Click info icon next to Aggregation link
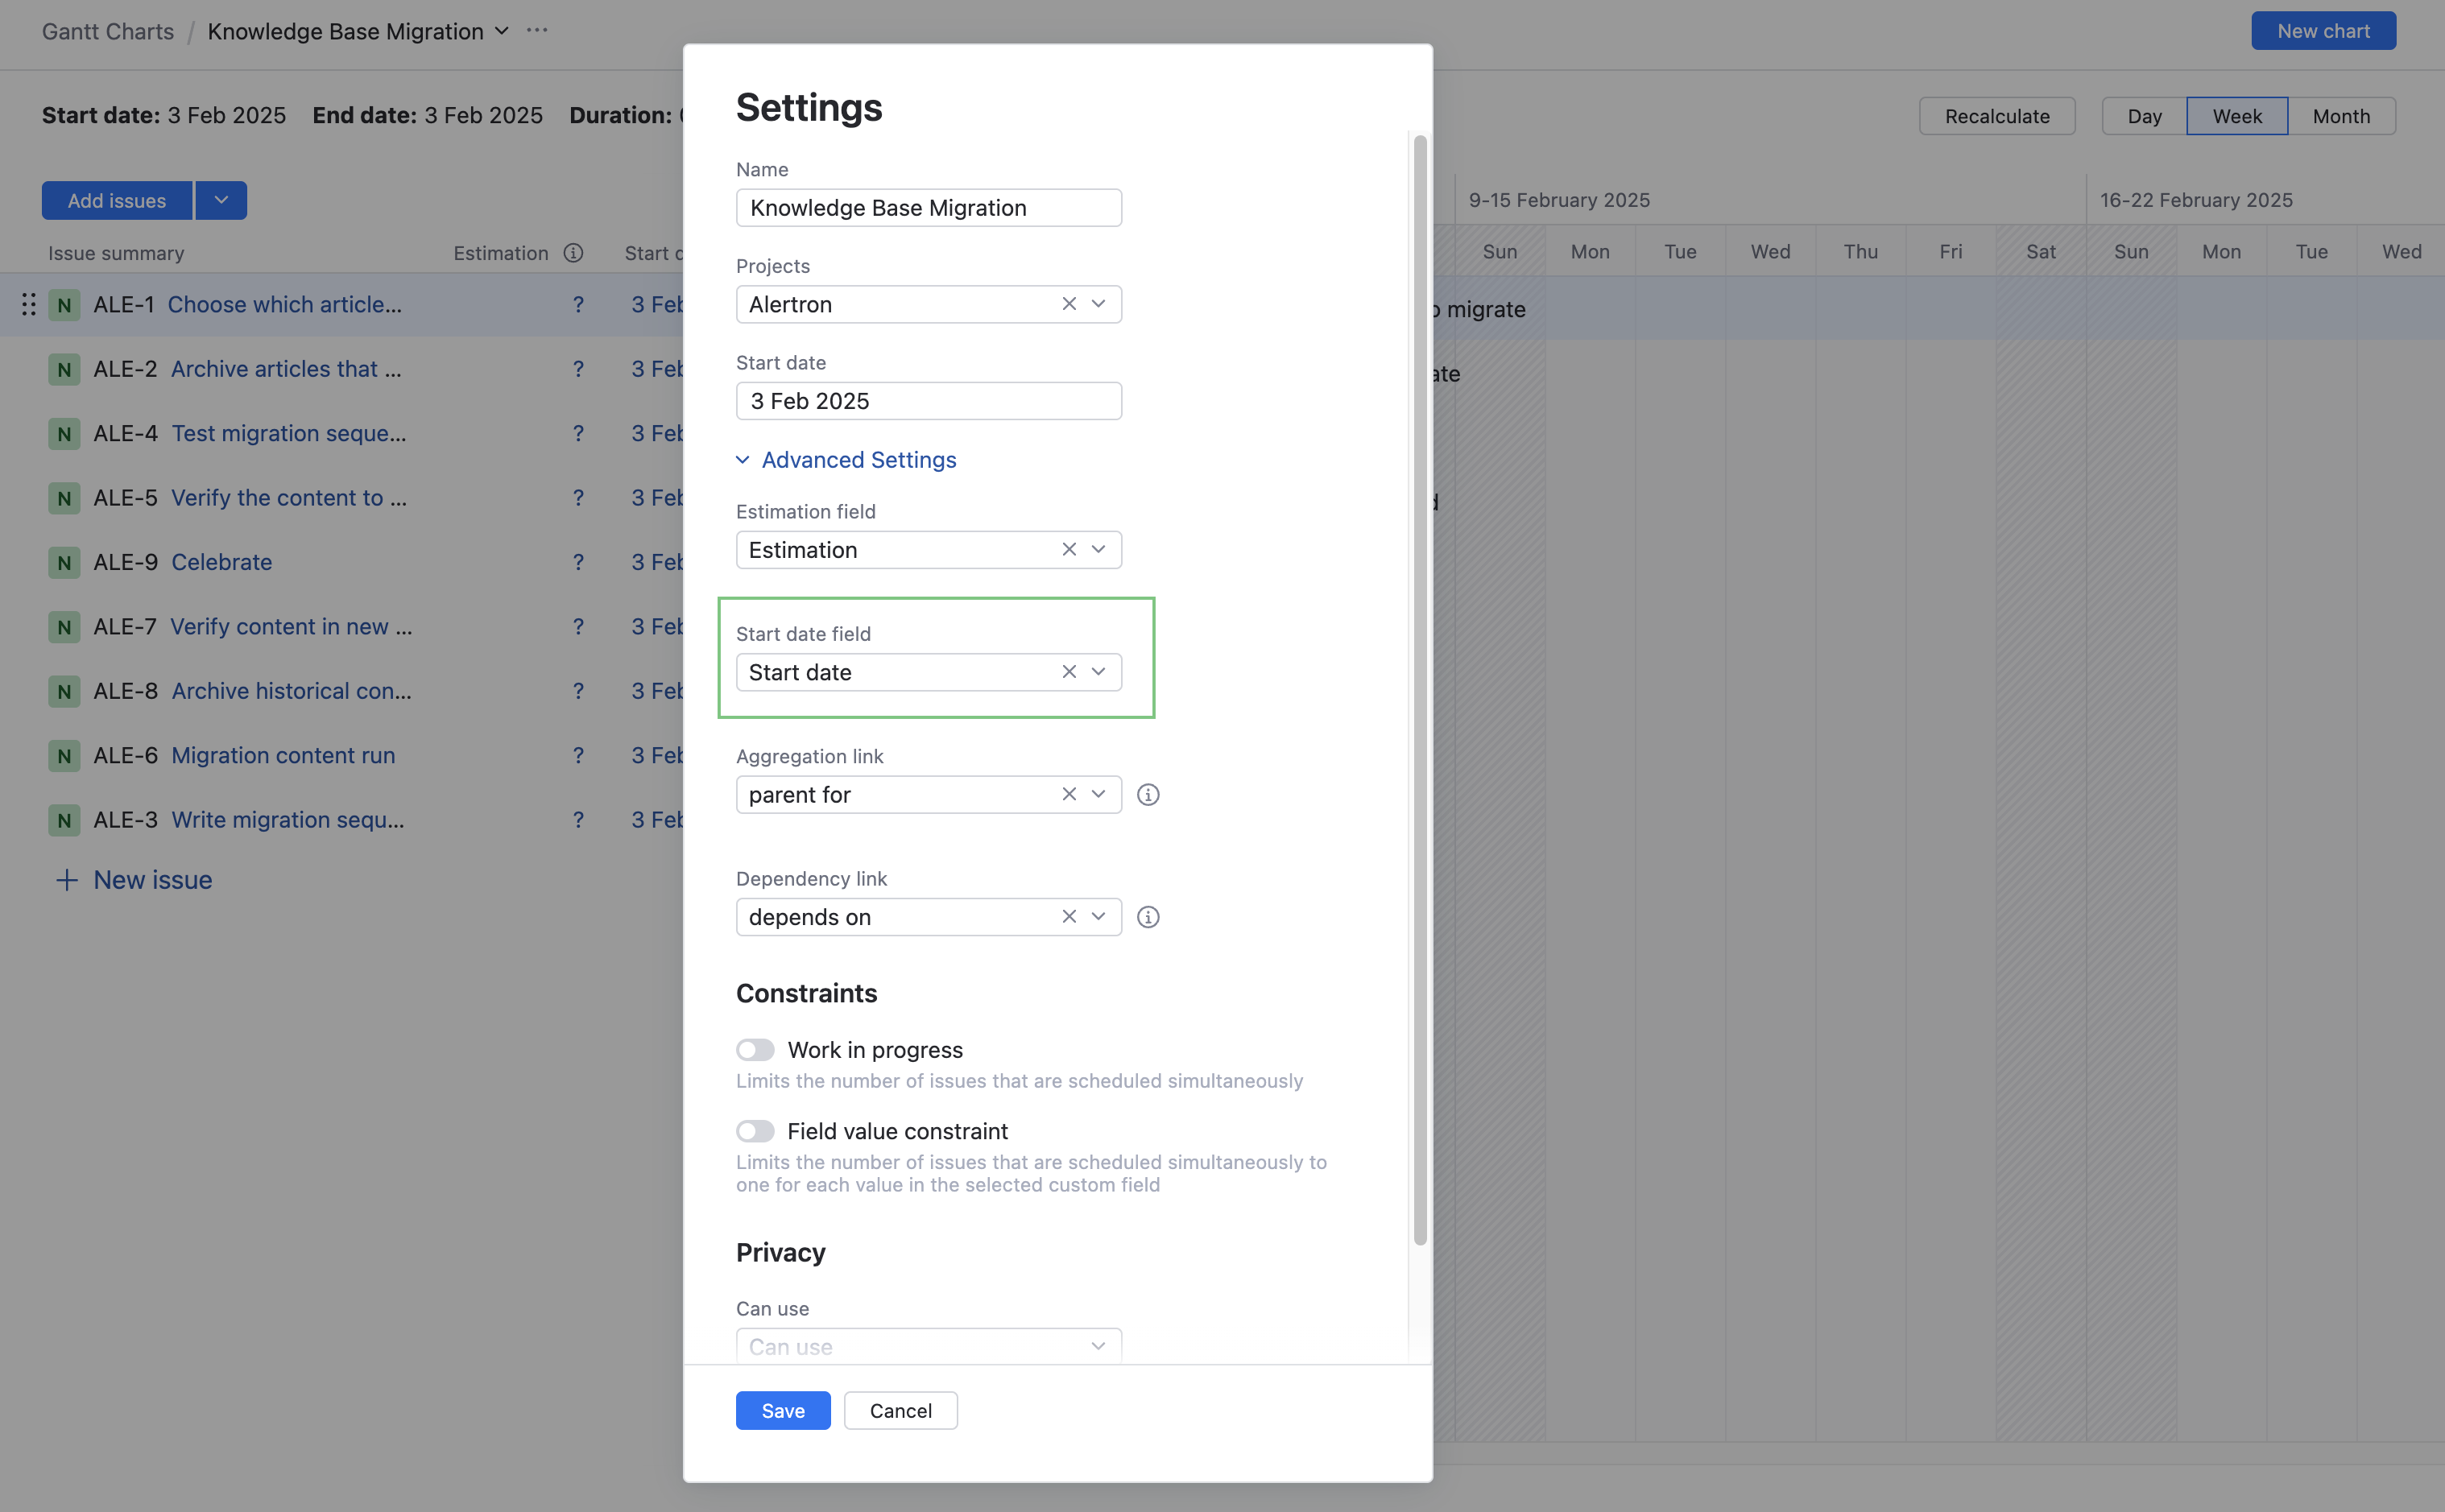Image resolution: width=2445 pixels, height=1512 pixels. point(1148,795)
